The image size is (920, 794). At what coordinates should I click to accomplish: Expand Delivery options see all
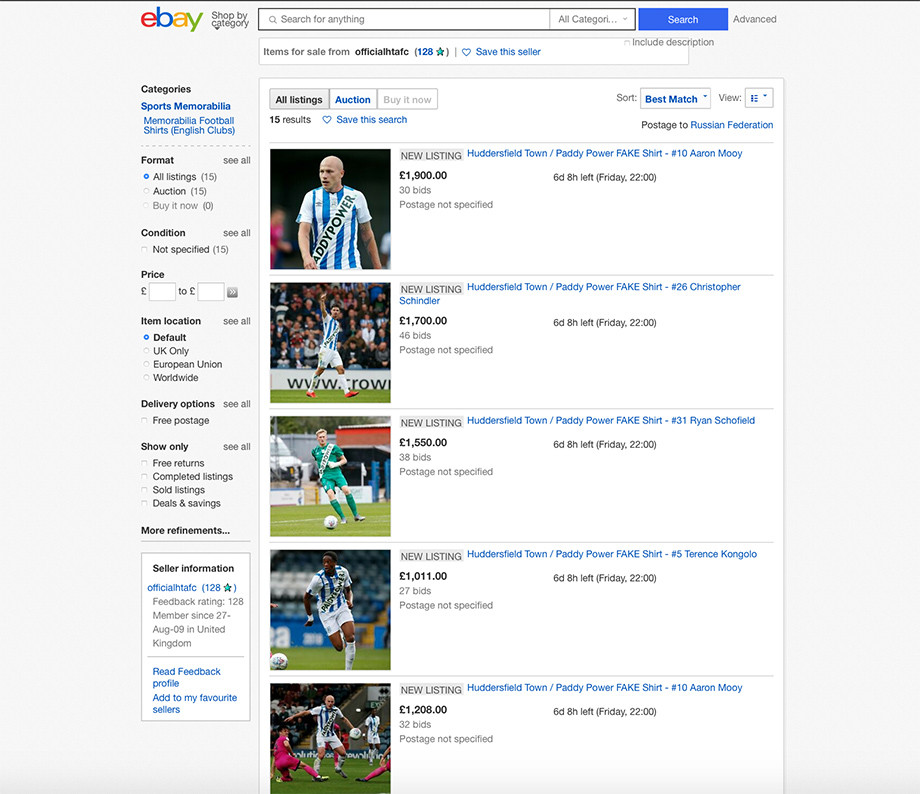[236, 404]
